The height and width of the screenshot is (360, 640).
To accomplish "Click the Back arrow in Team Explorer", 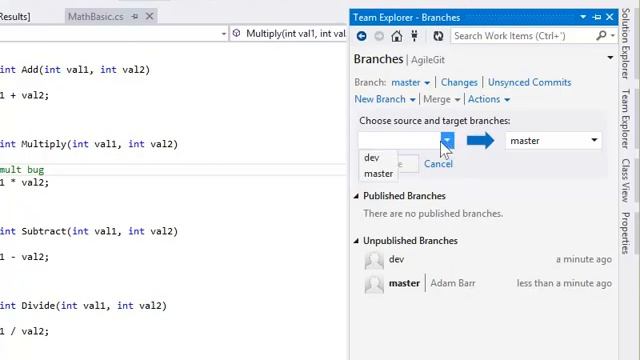I will pos(361,36).
